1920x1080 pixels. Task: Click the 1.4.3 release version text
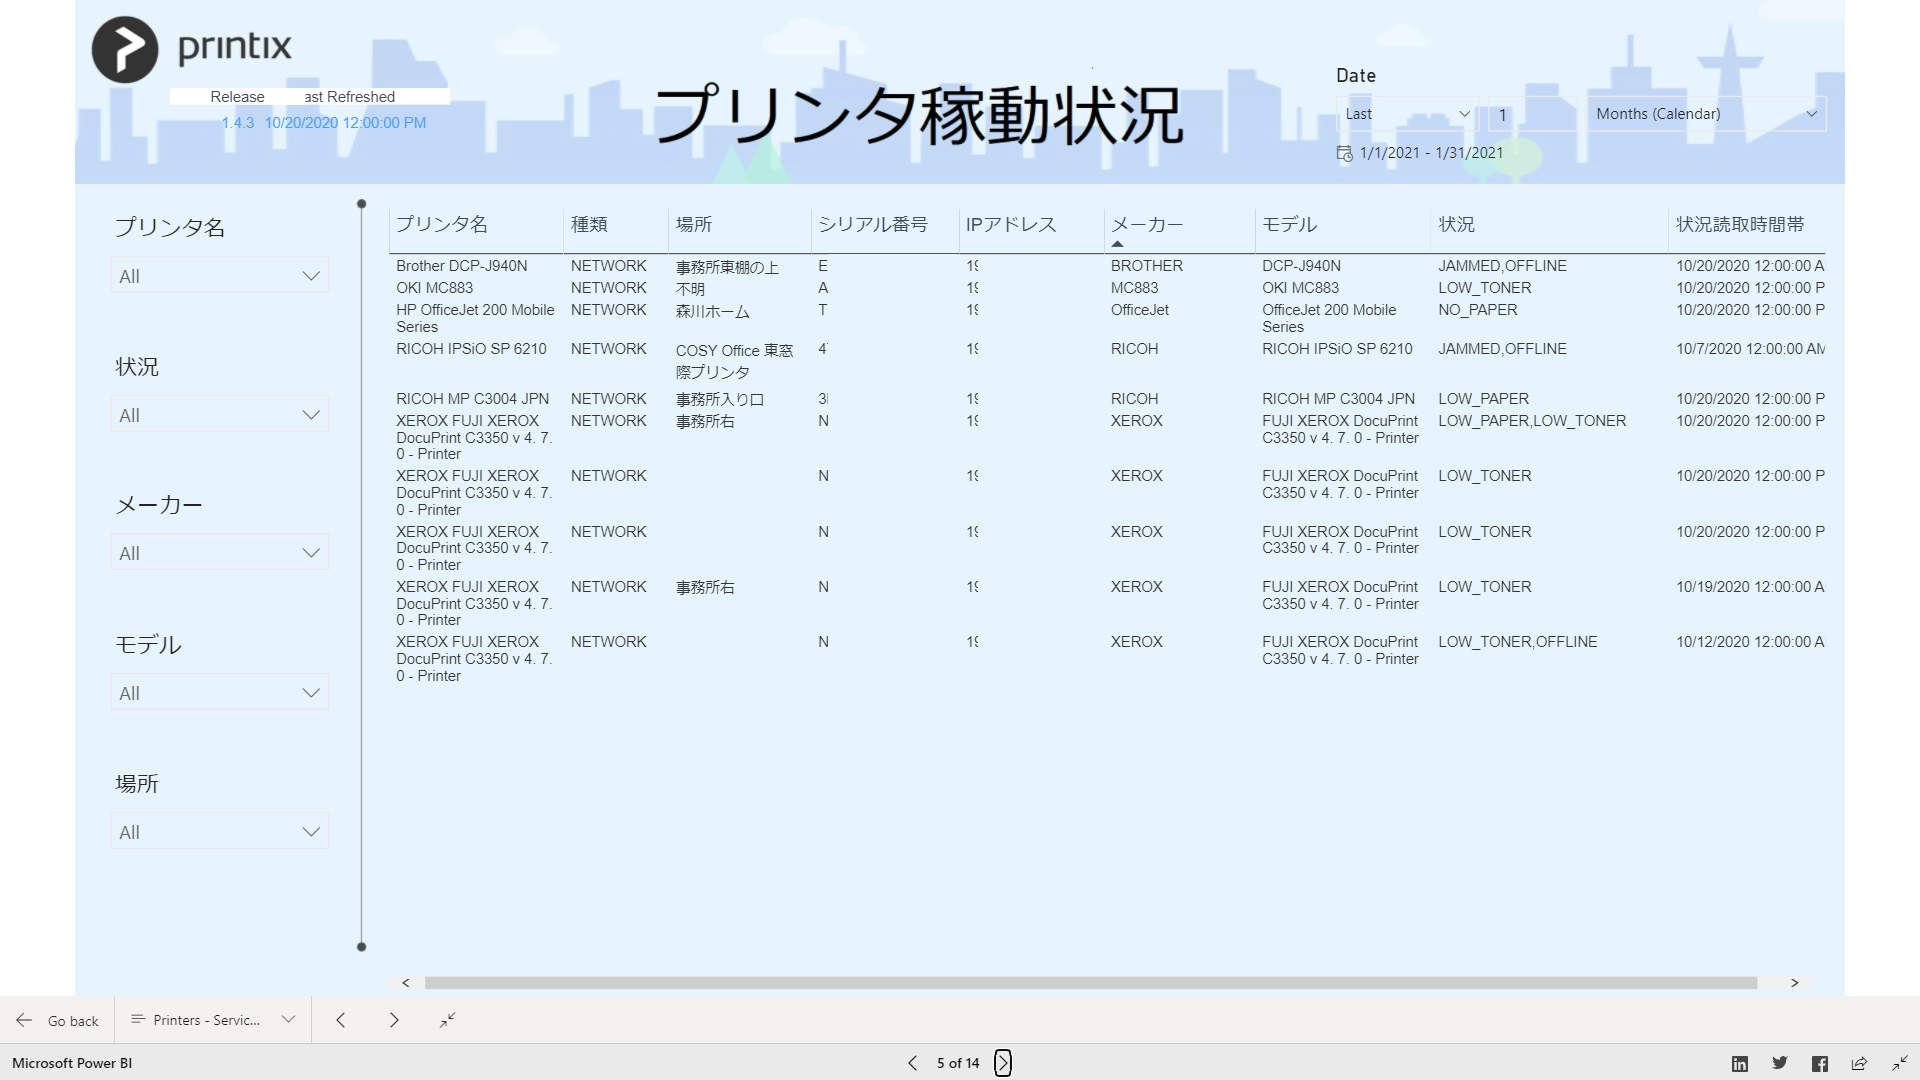(238, 123)
